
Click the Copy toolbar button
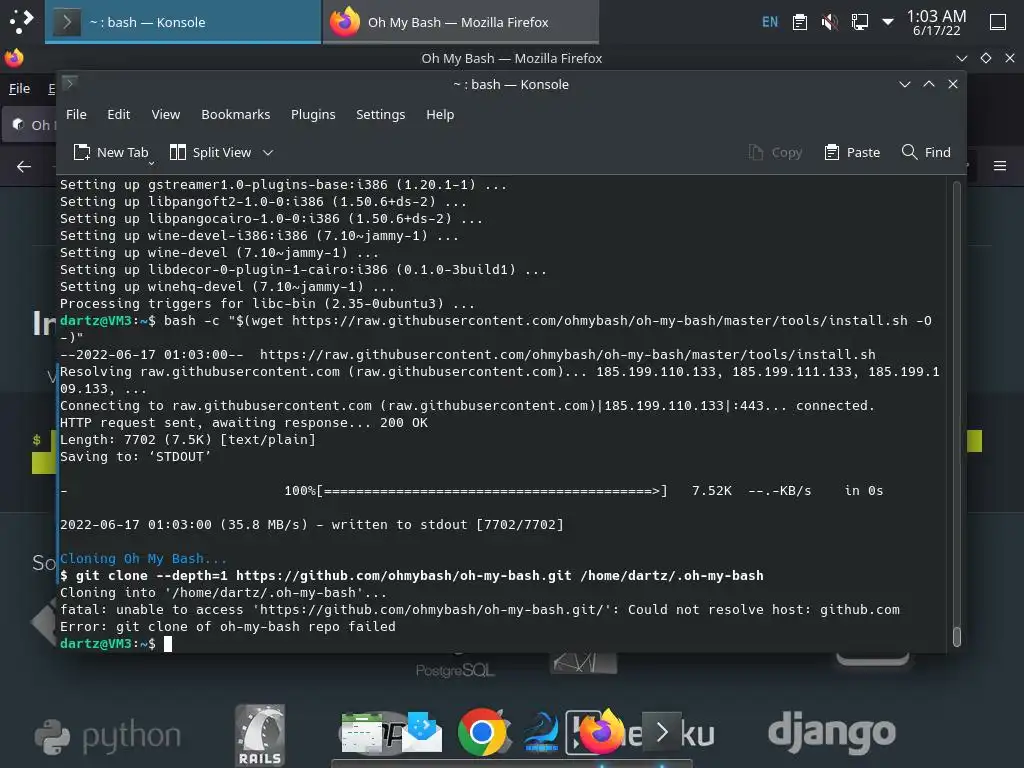775,152
